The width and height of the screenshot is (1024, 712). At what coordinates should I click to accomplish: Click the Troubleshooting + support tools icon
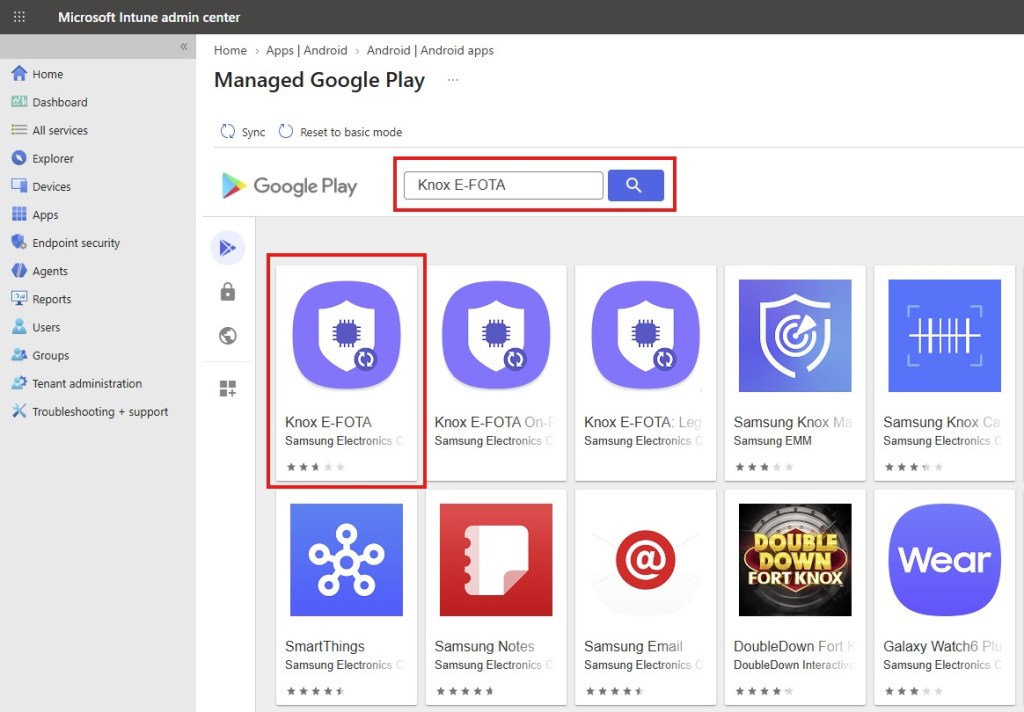coord(19,411)
